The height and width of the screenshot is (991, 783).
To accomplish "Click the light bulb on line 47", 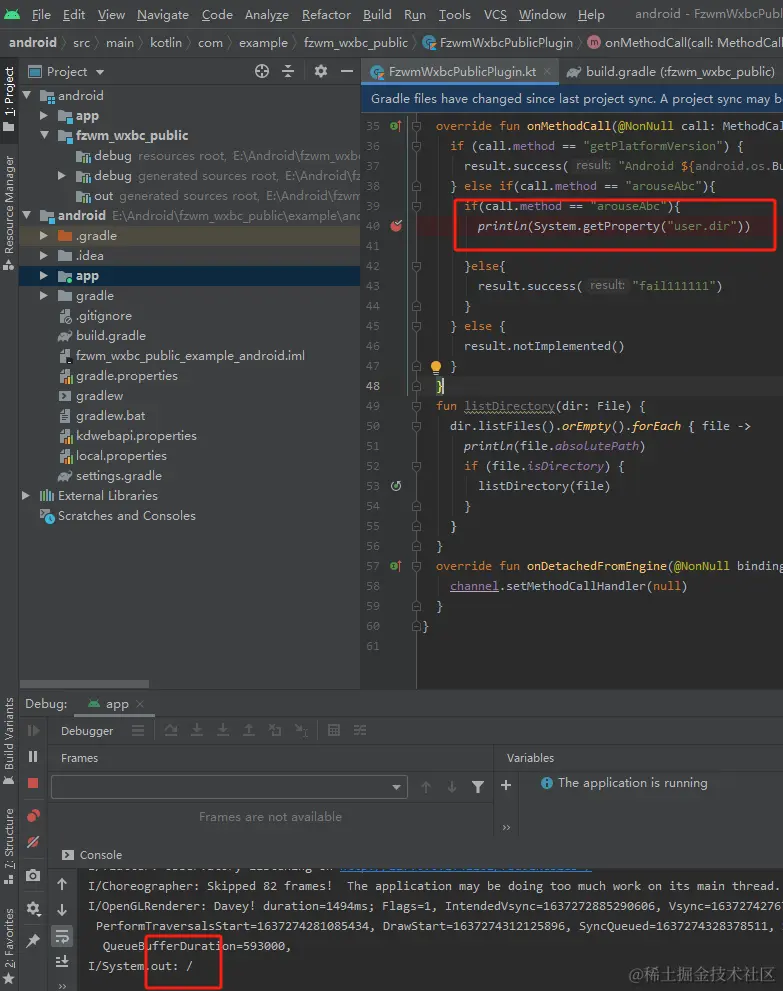I will 435,366.
